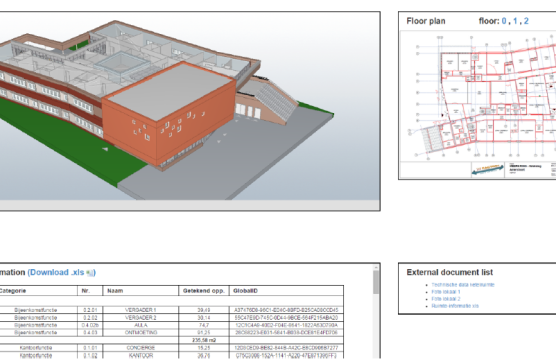The image size is (556, 364).
Task: Click the information table's vertical scrollbar thumb
Action: pos(376,282)
